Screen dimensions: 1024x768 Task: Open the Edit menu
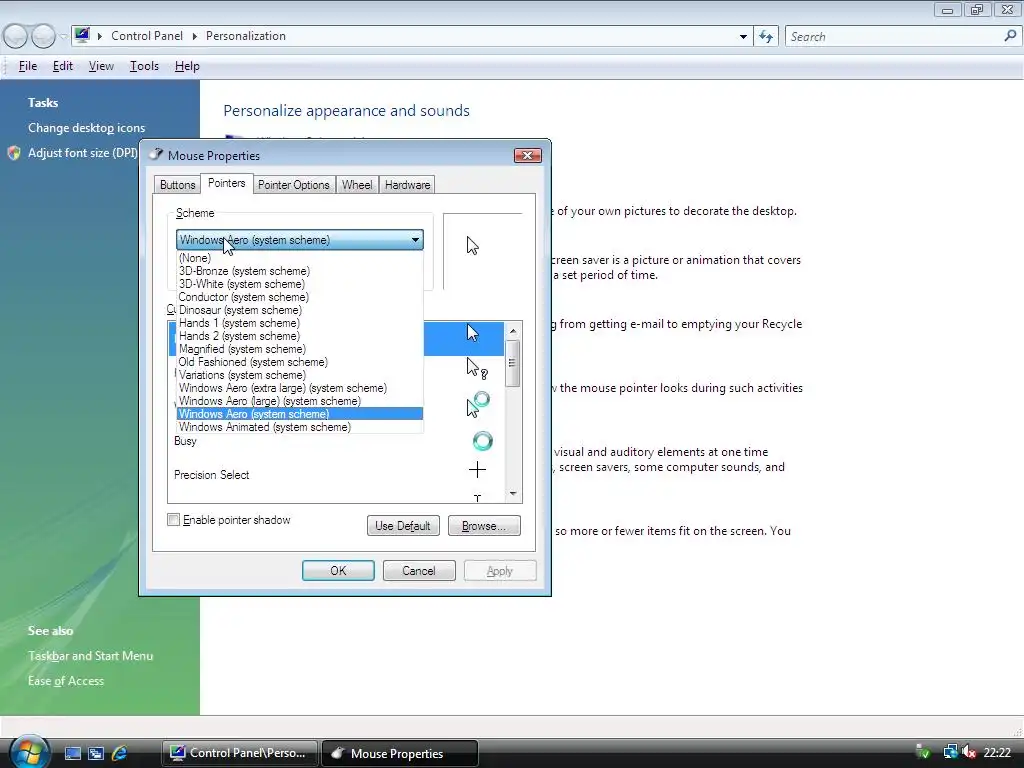(x=63, y=66)
